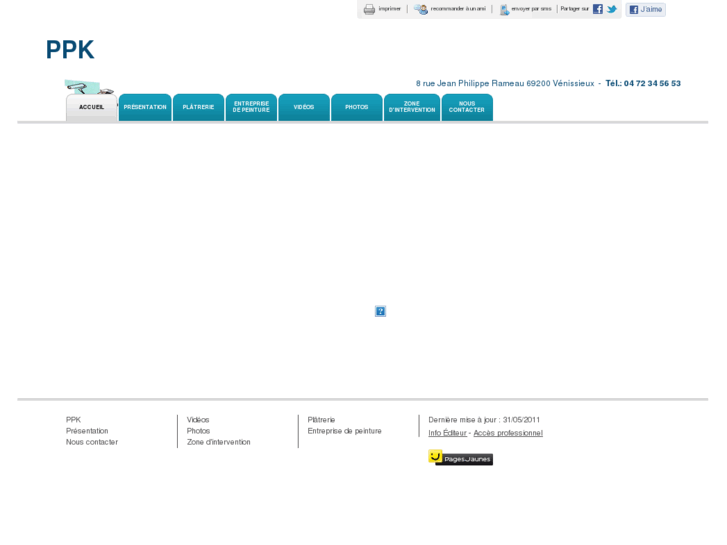This screenshot has width=727, height=545.
Task: Click the printer icon for imprimer
Action: tap(369, 9)
